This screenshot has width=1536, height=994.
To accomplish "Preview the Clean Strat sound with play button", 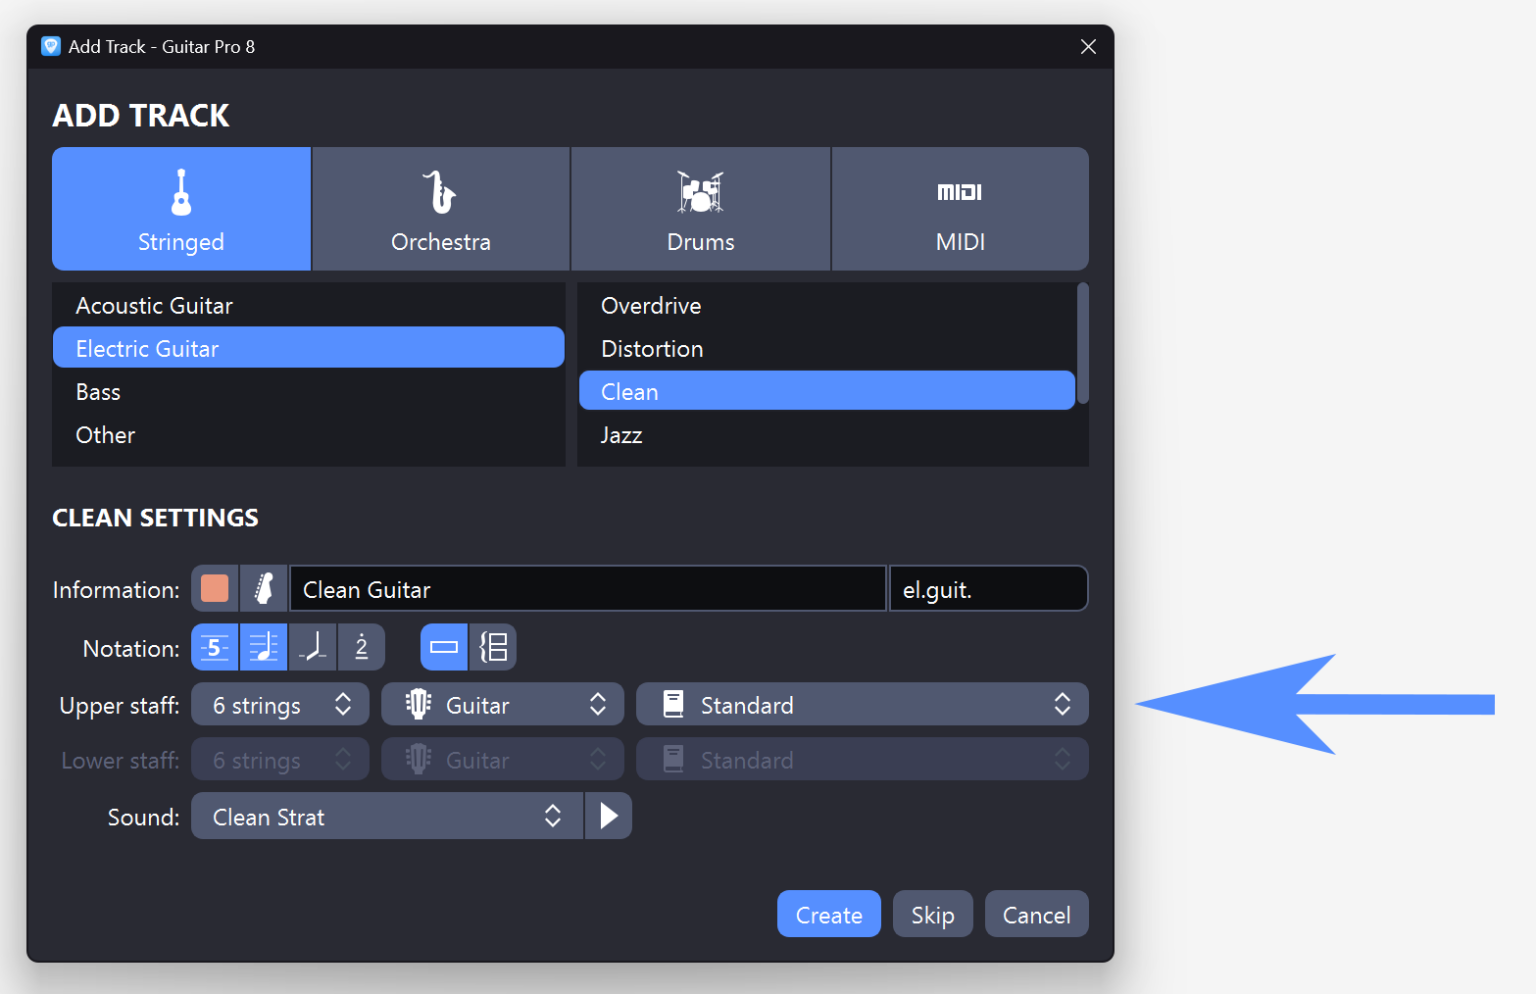I will (608, 816).
